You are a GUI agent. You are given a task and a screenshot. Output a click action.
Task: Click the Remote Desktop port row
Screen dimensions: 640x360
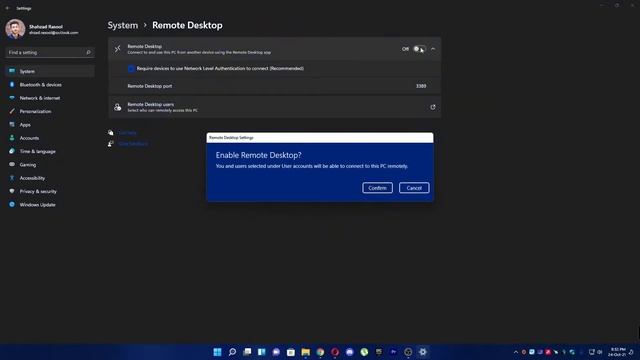pyautogui.click(x=275, y=86)
